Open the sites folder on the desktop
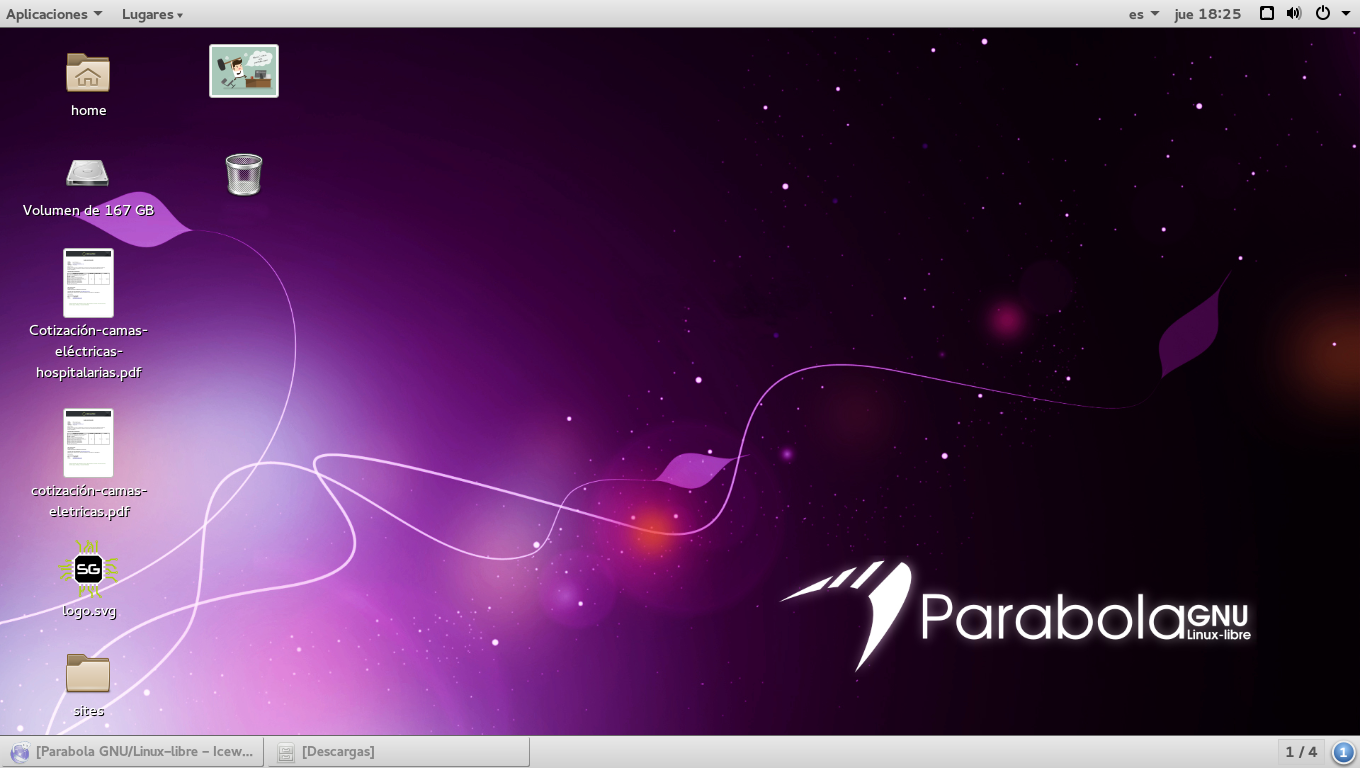Image resolution: width=1360 pixels, height=768 pixels. [88, 673]
